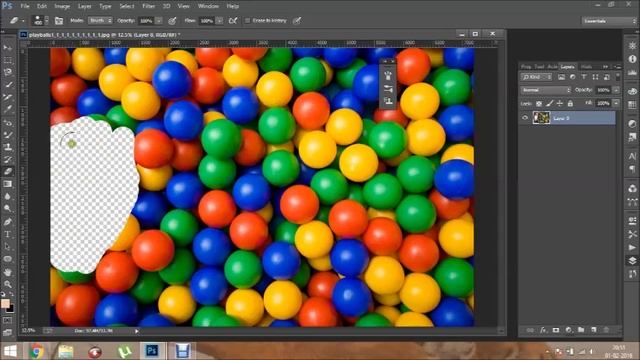The width and height of the screenshot is (640, 360).
Task: Toggle lock position icon
Action: tap(560, 104)
